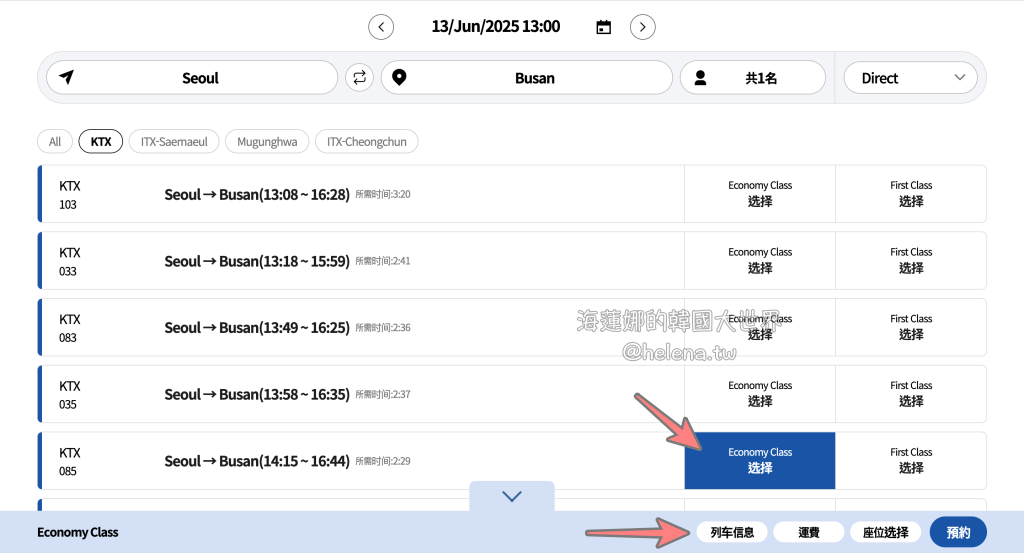Choose First Class for KTX 083
1024x553 pixels.
(911, 327)
